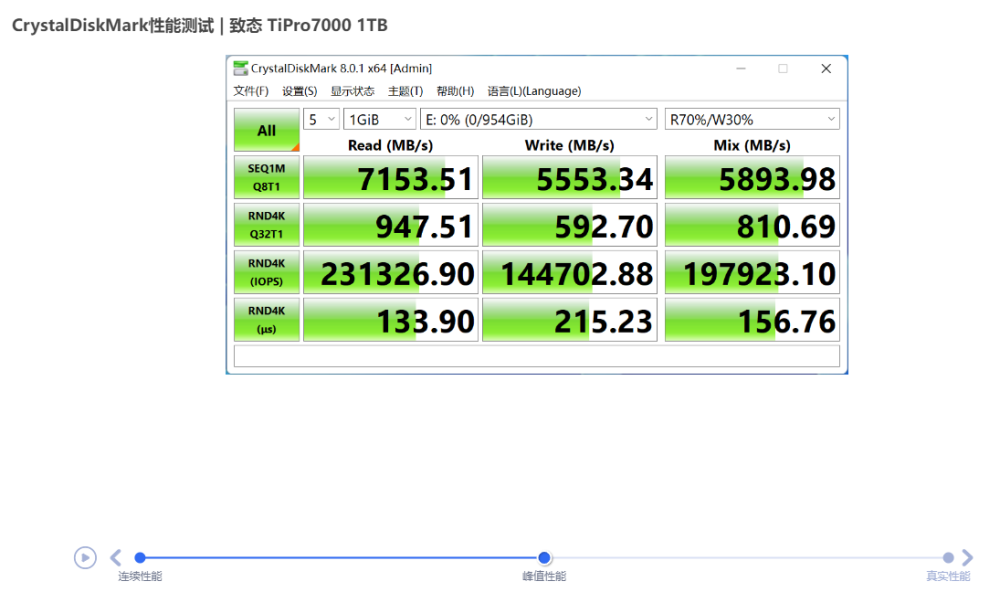Play the slideshow with the play button
This screenshot has height=592, width=1000.
85,558
